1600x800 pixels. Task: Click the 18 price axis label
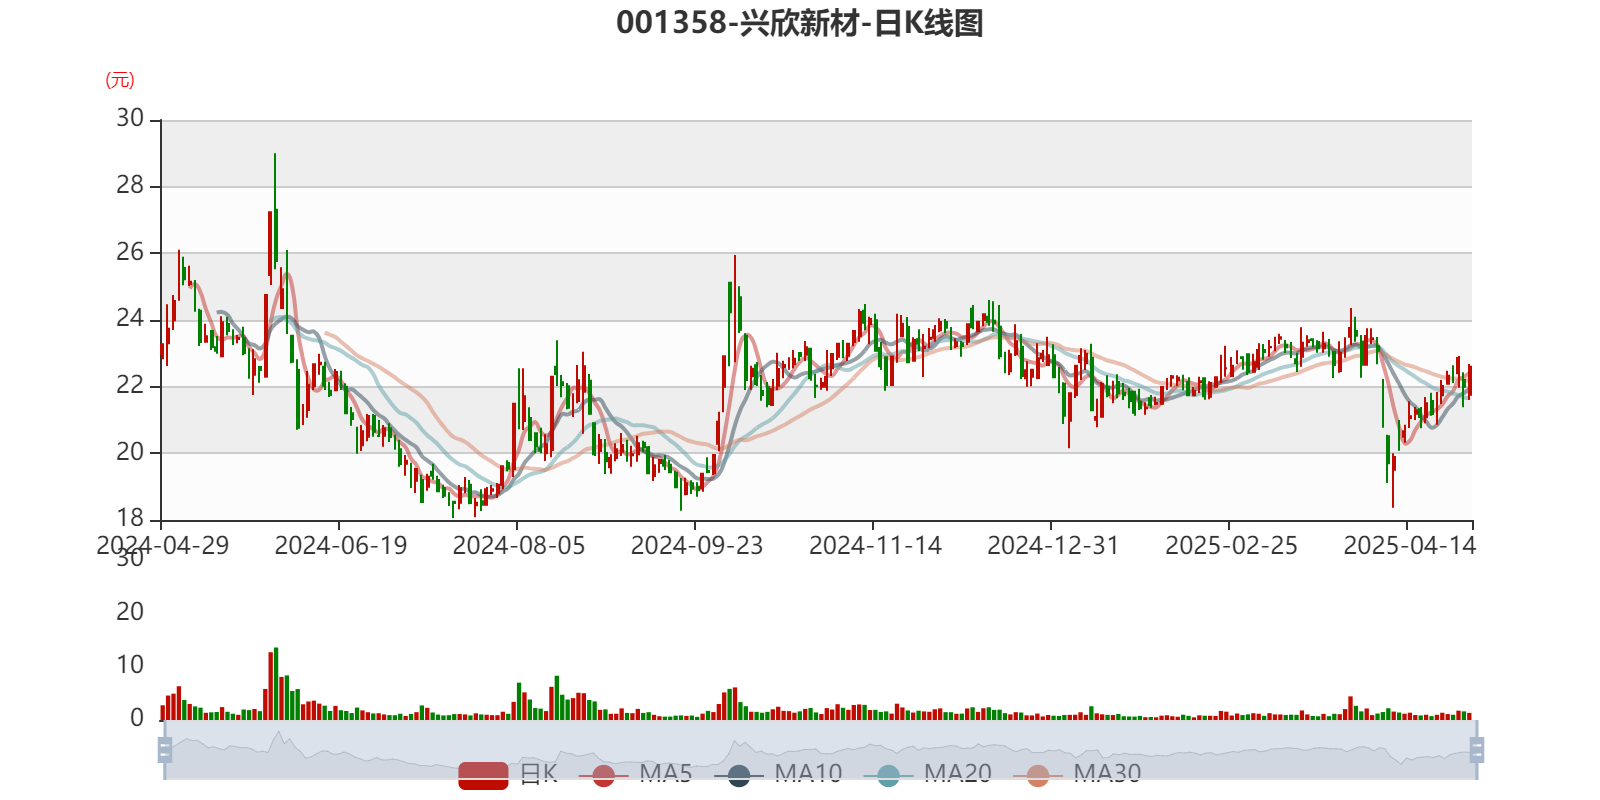(130, 518)
